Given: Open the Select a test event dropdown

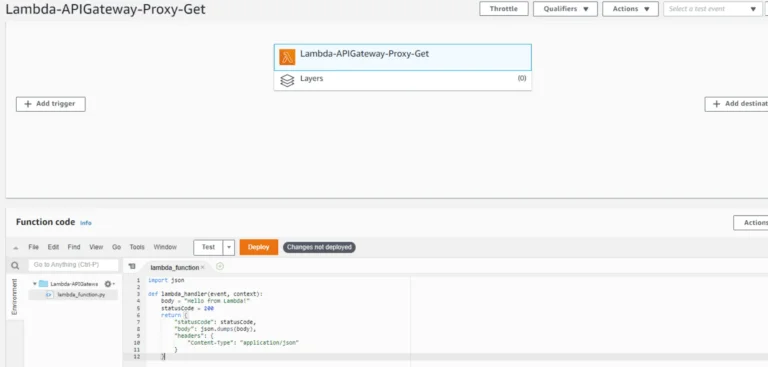Looking at the screenshot, I should click(713, 9).
